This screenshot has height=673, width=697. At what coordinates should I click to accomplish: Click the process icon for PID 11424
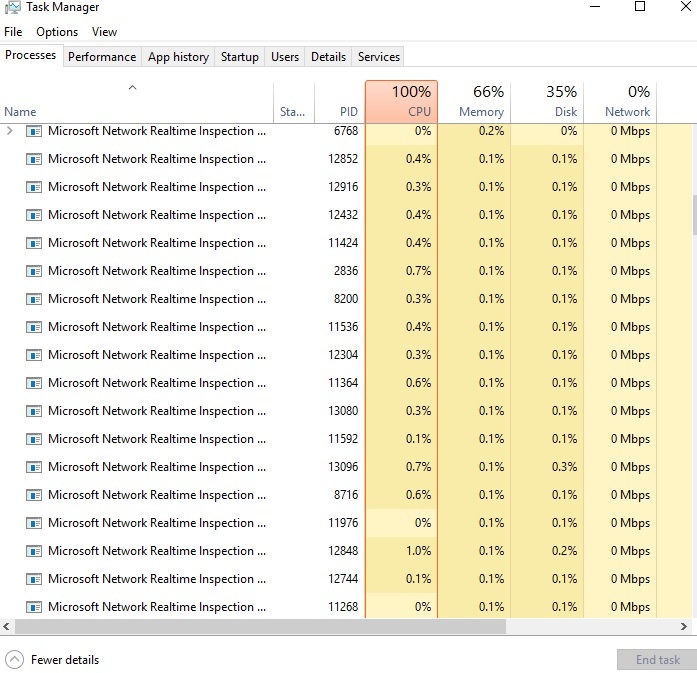pos(34,243)
